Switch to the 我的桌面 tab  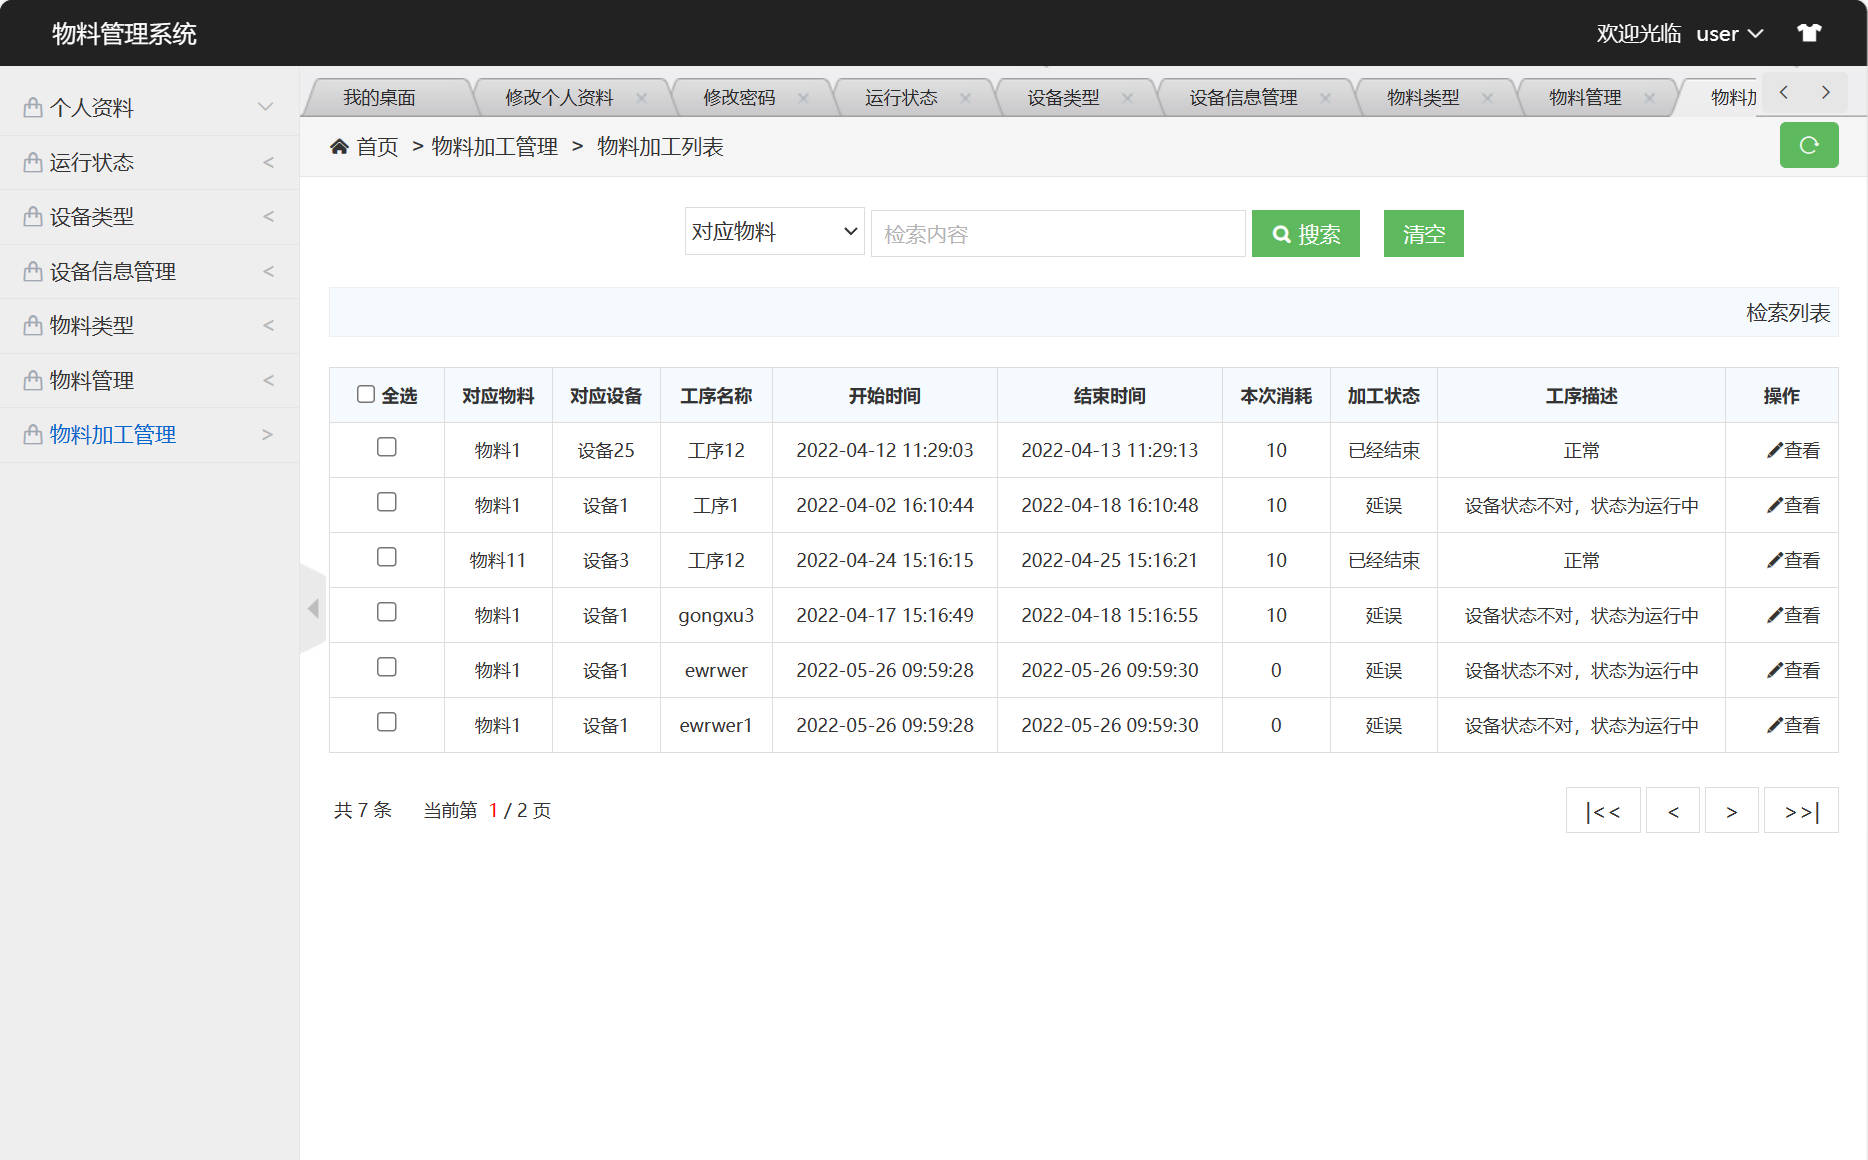coord(380,97)
